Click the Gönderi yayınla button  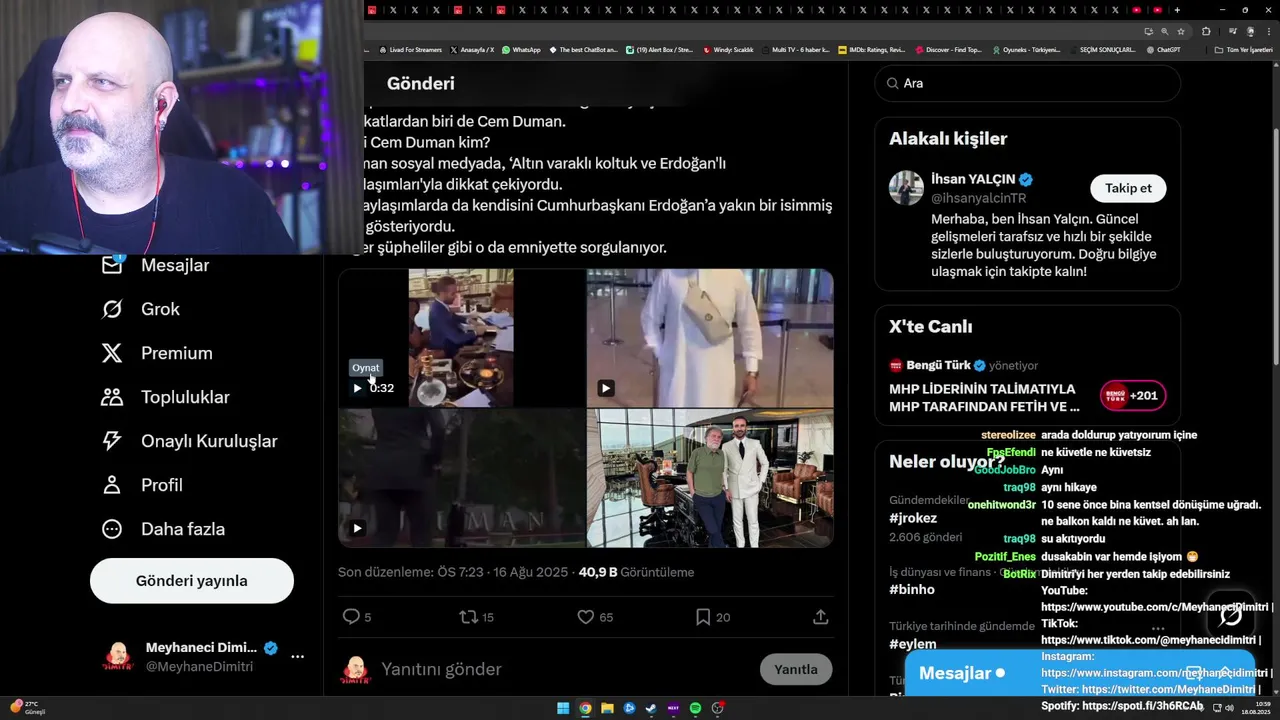tap(192, 581)
